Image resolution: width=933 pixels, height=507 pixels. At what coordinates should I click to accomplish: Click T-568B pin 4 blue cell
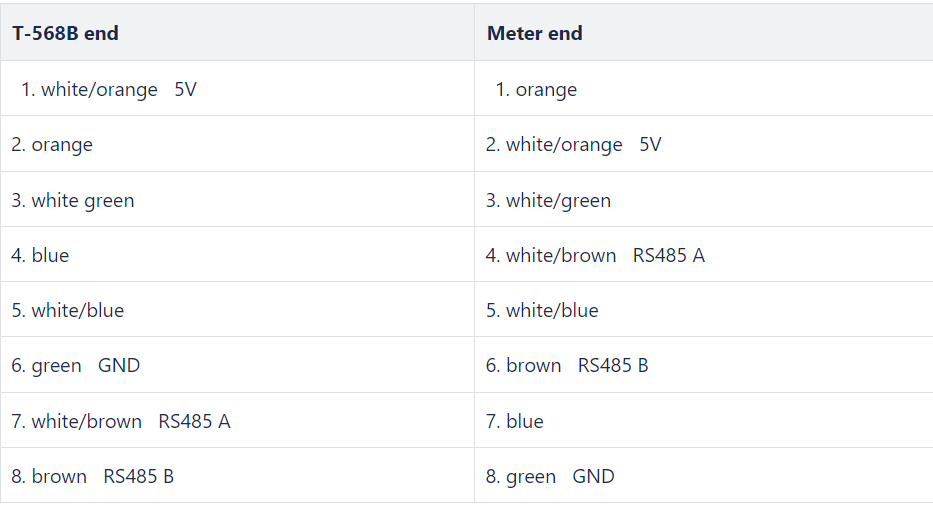pyautogui.click(x=40, y=256)
